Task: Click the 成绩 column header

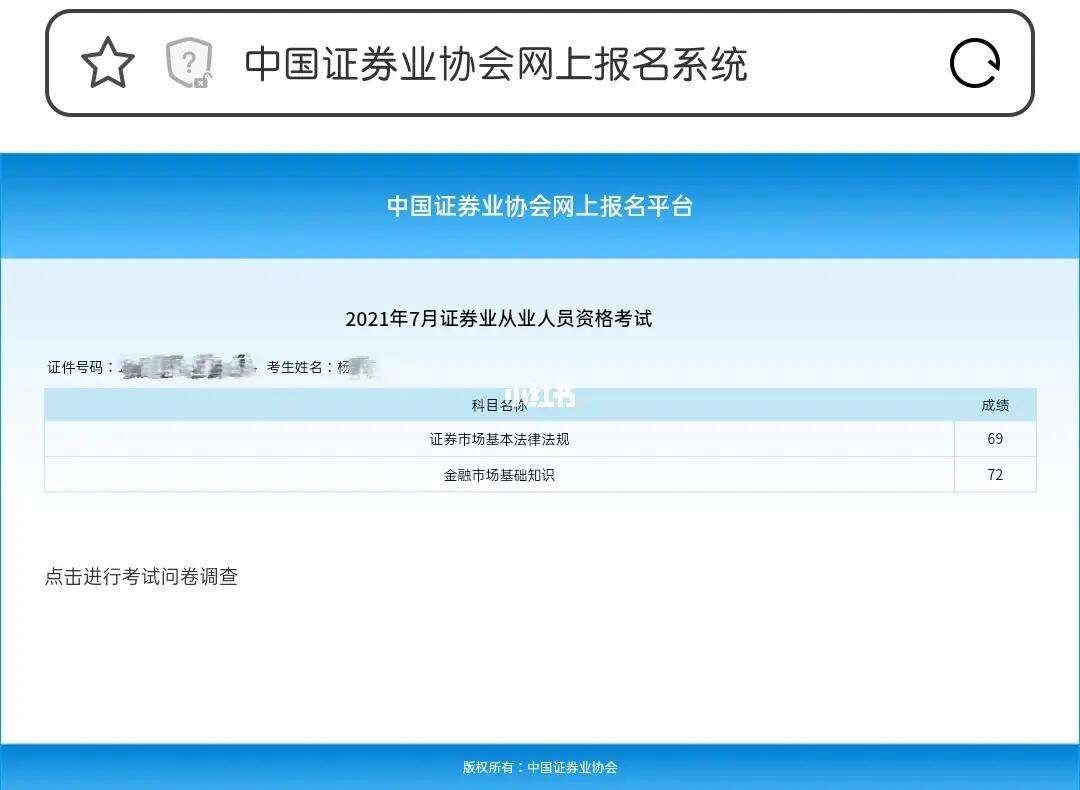Action: [995, 405]
